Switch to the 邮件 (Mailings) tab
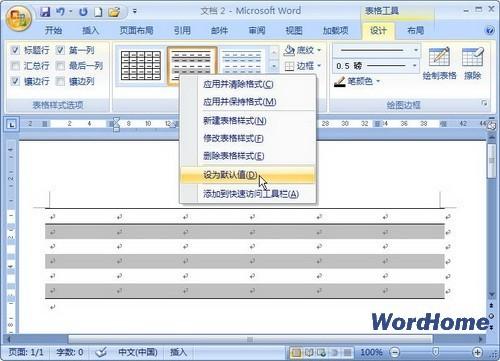 [x=220, y=31]
